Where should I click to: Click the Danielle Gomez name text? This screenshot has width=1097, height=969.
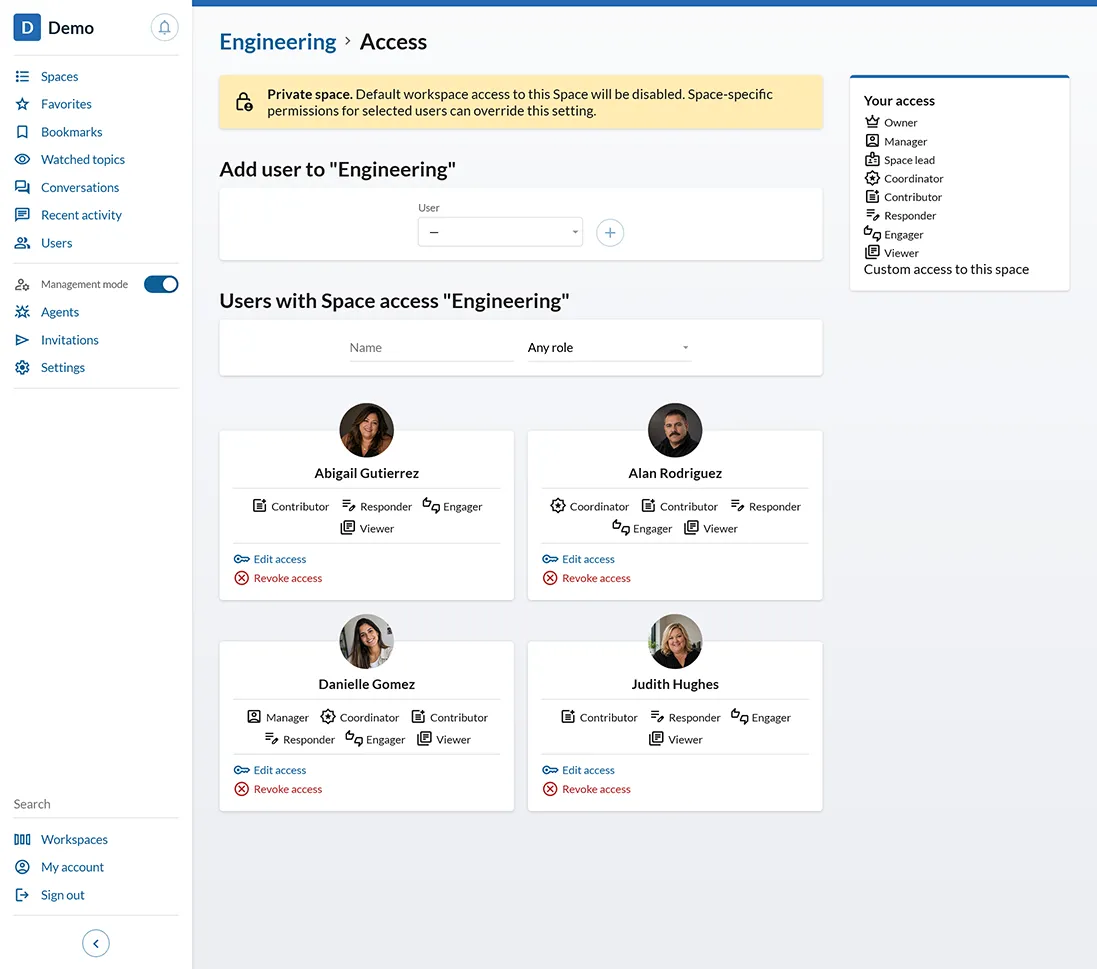pos(367,684)
